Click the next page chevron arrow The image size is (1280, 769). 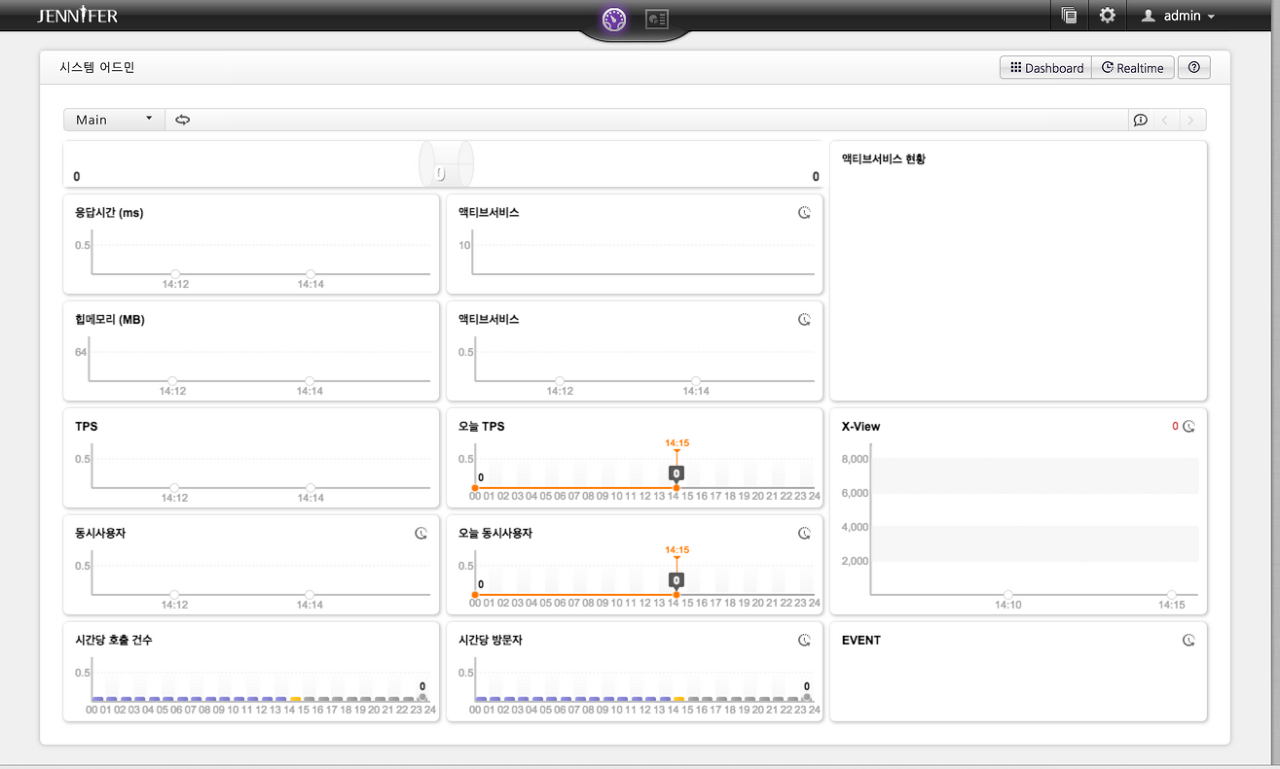coord(1190,120)
